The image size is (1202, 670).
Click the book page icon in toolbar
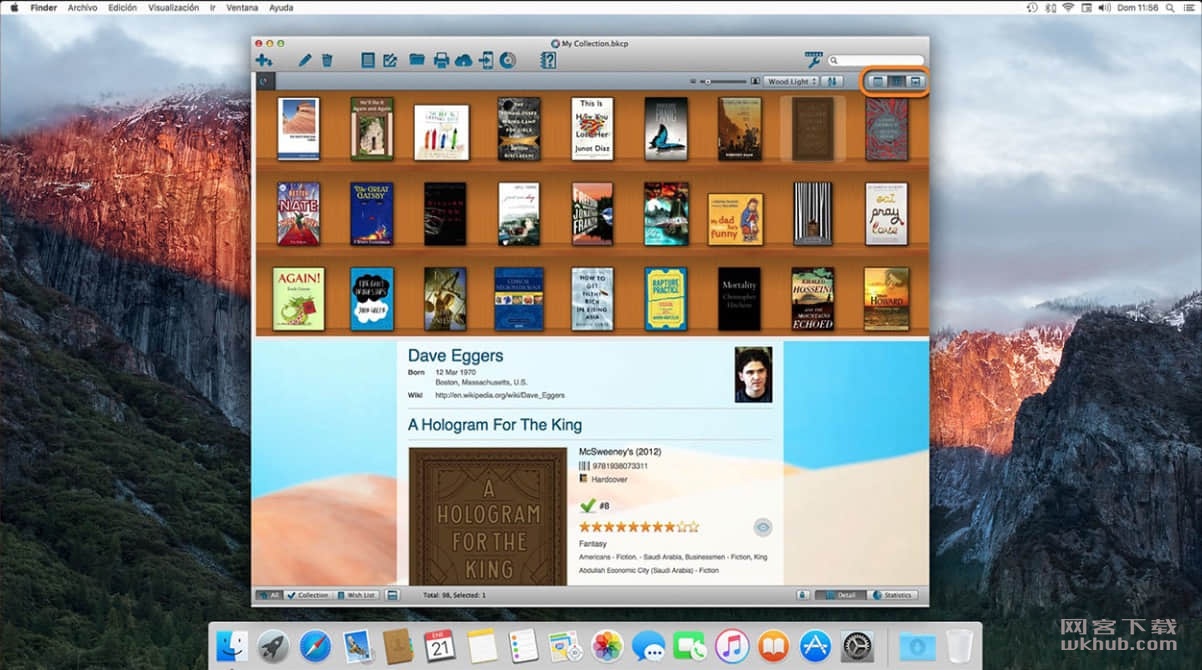pos(368,61)
